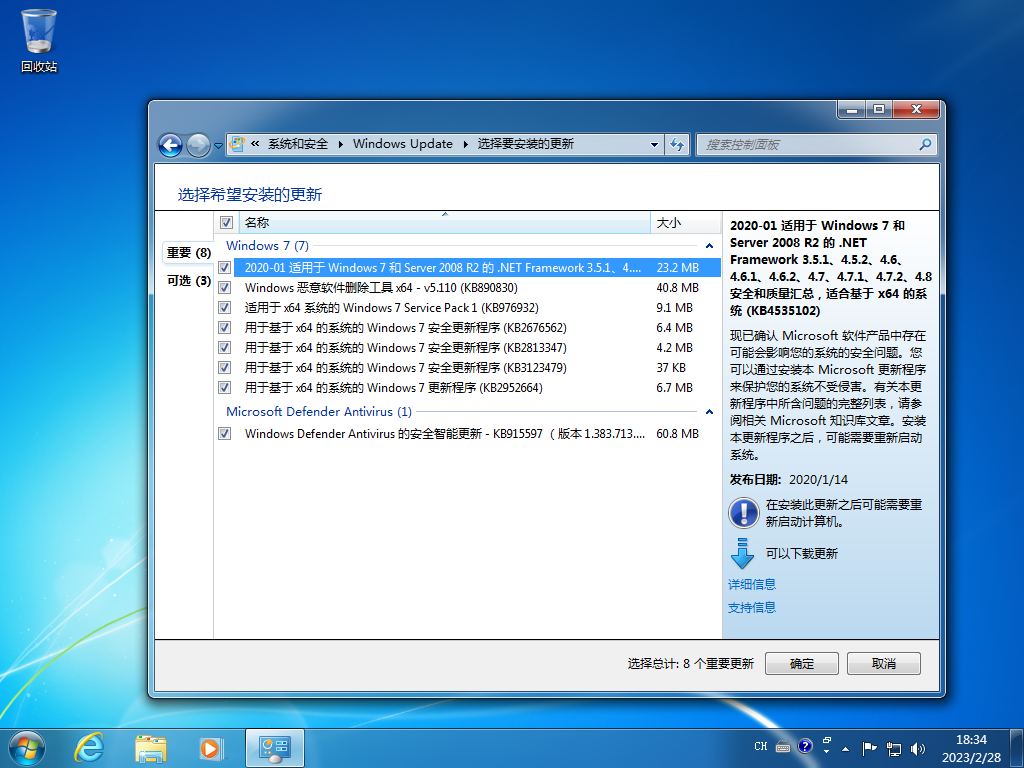Switch to the 可选 (3) tab
This screenshot has width=1024, height=768.
pos(188,281)
